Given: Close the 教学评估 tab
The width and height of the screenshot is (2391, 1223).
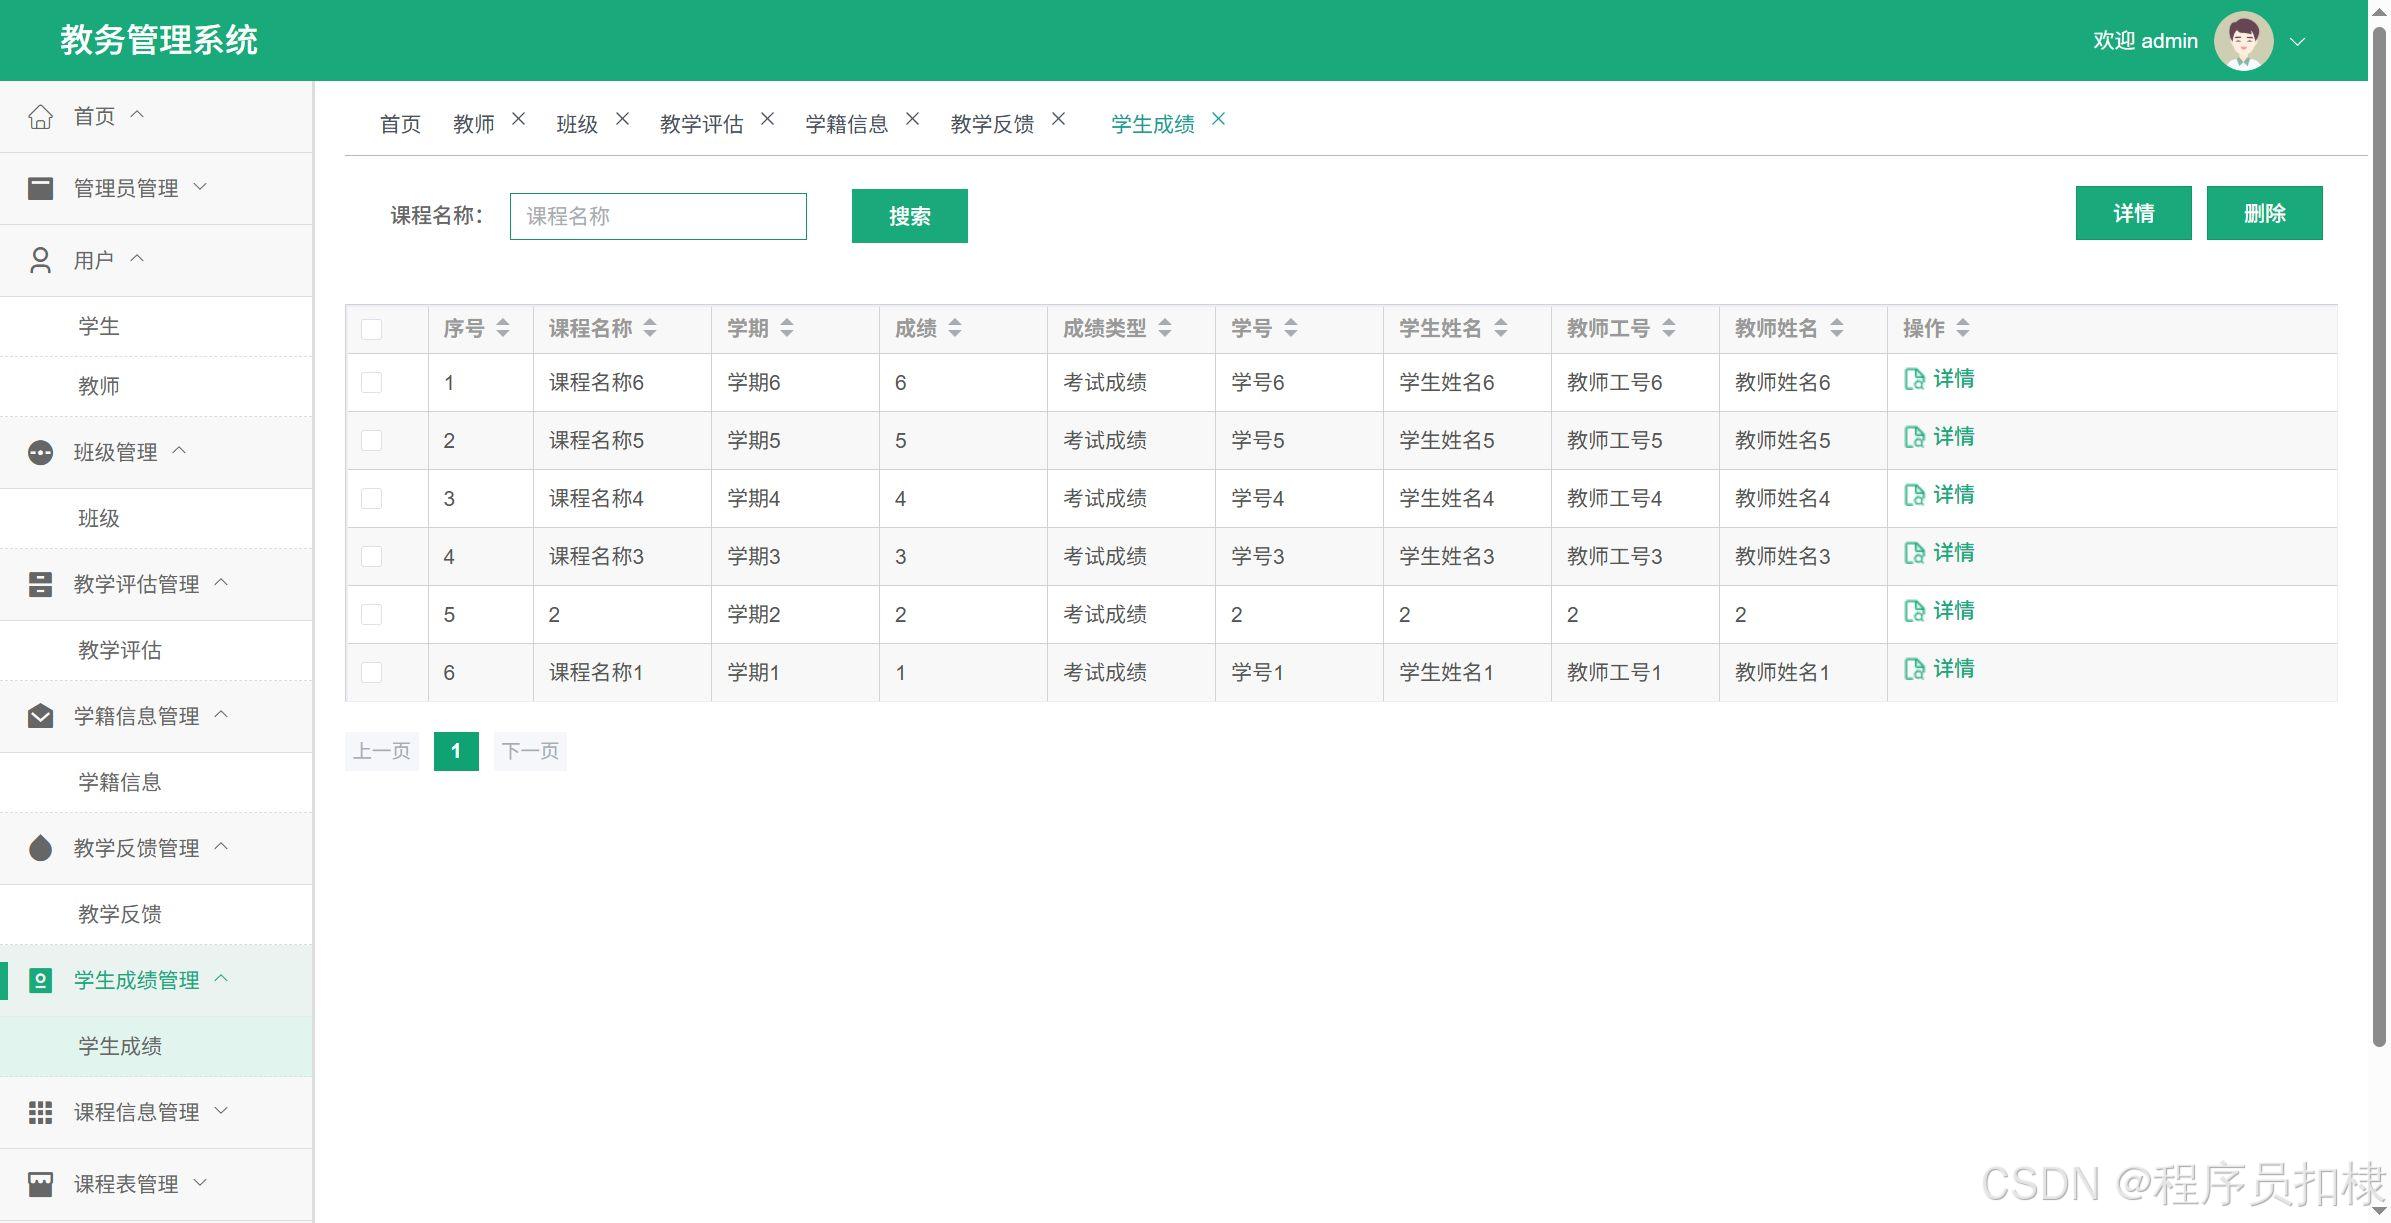Looking at the screenshot, I should coord(767,119).
